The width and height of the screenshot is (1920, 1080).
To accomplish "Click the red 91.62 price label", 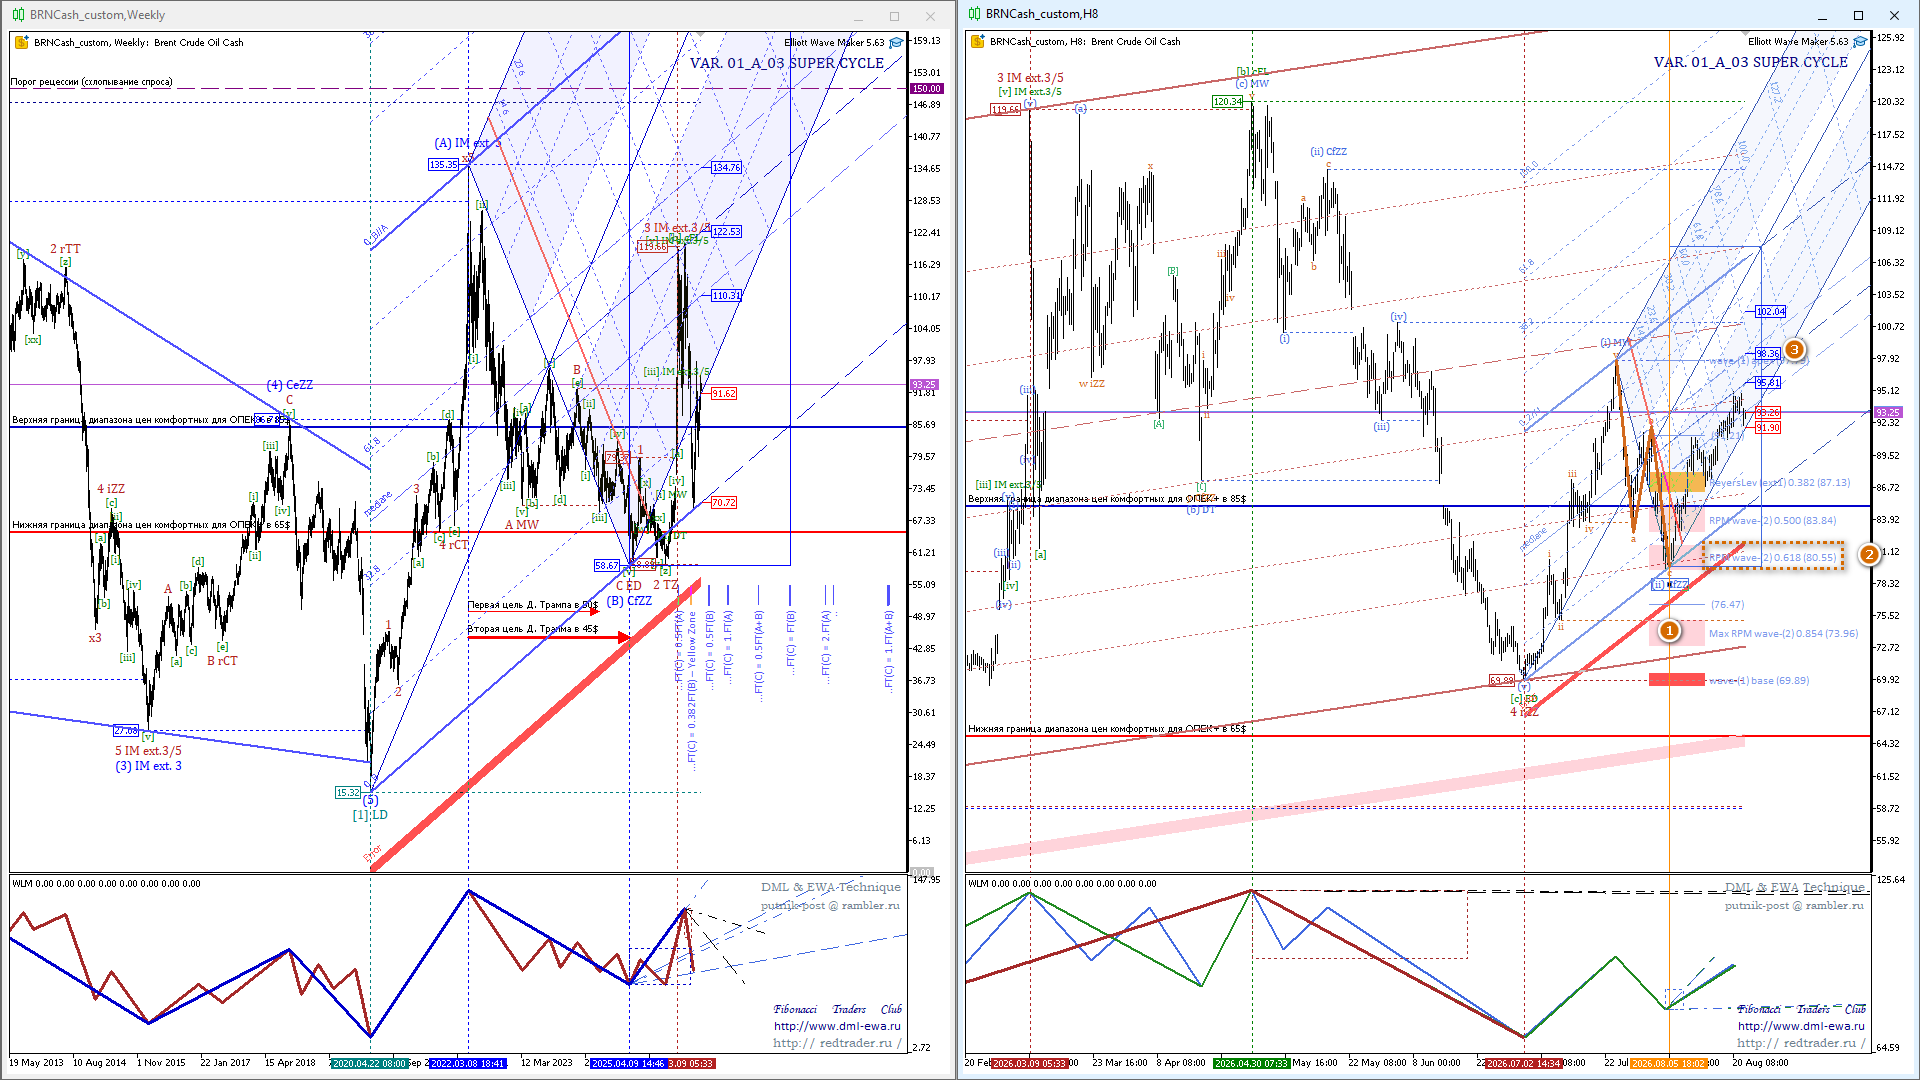I will tap(724, 394).
